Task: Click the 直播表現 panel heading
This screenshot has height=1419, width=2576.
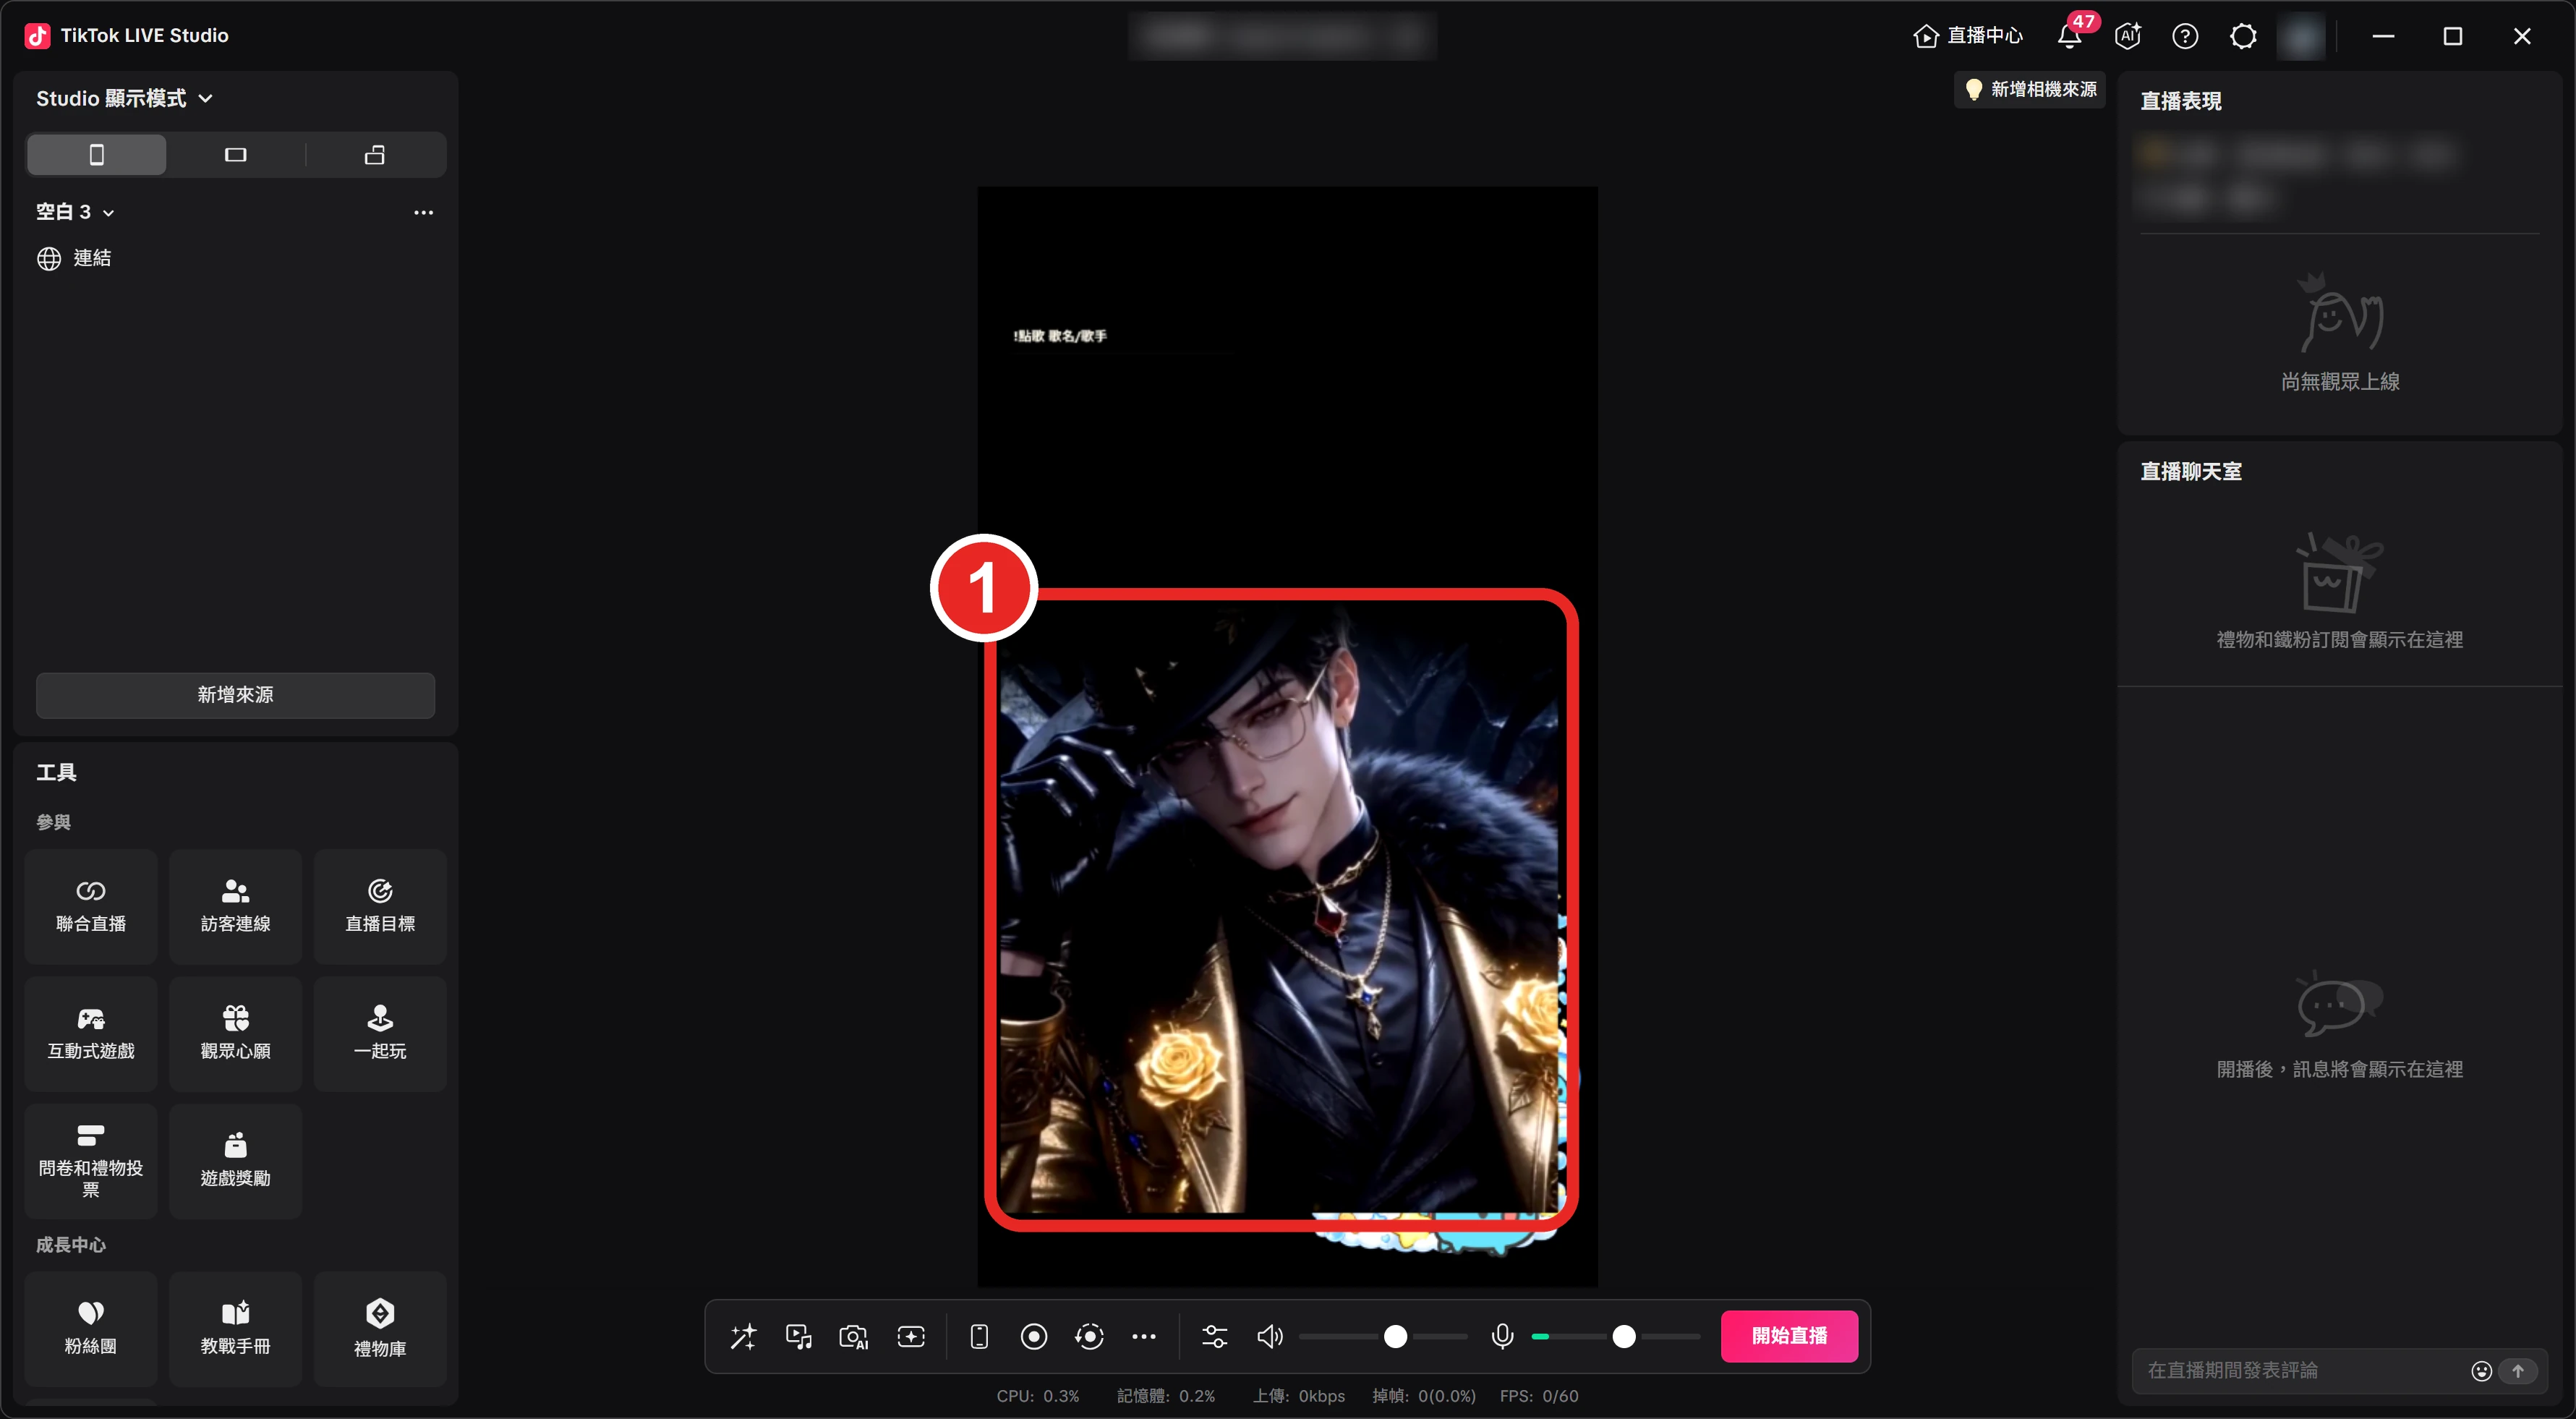Action: point(2180,102)
